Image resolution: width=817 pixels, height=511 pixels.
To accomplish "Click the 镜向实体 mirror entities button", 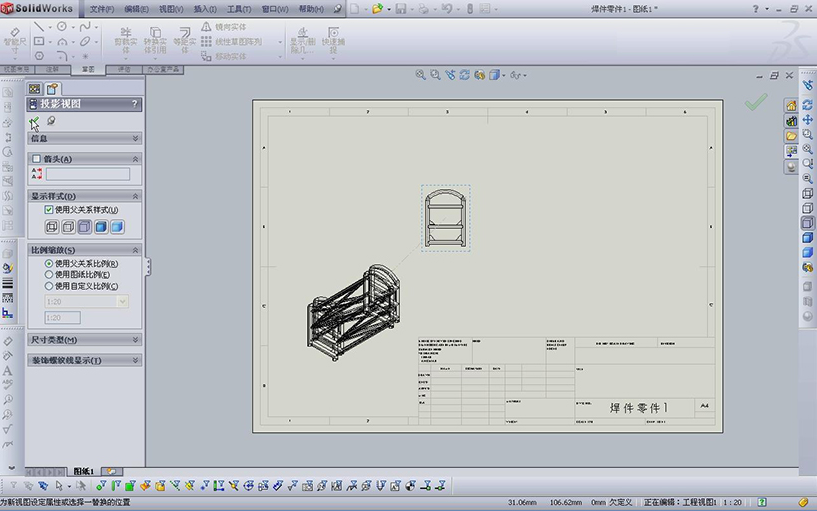I will pos(224,27).
